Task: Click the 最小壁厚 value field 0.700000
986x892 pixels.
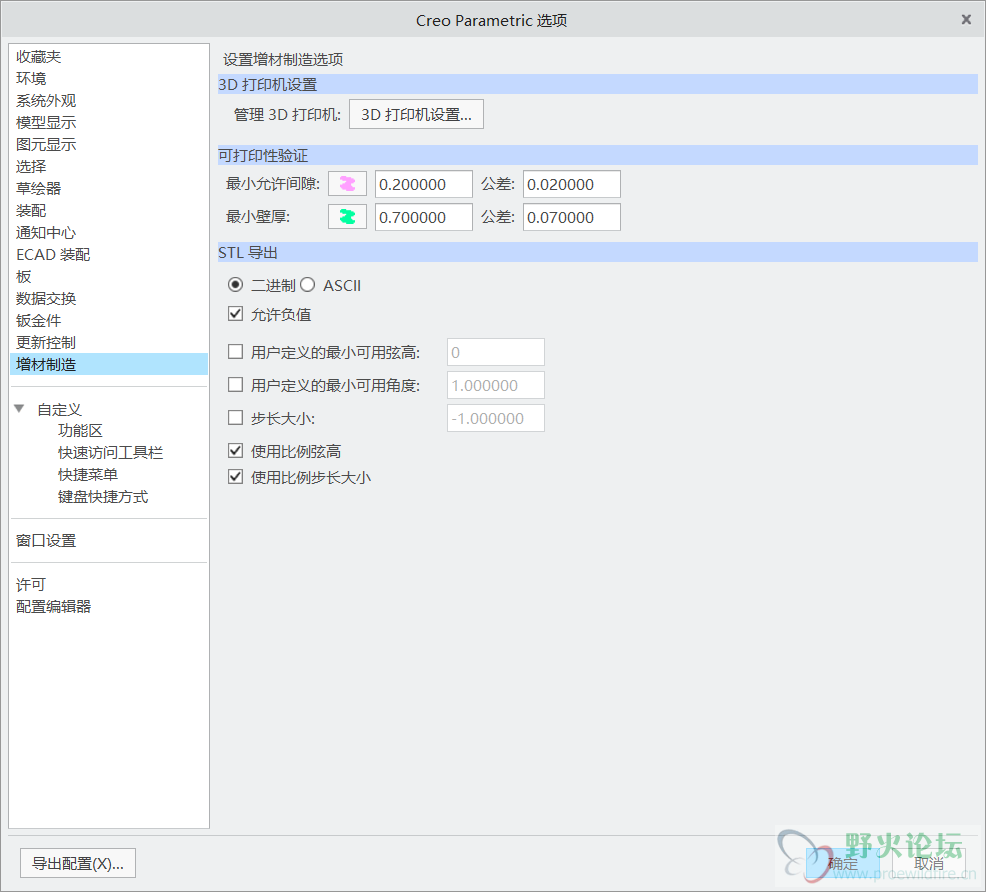Action: (x=424, y=217)
